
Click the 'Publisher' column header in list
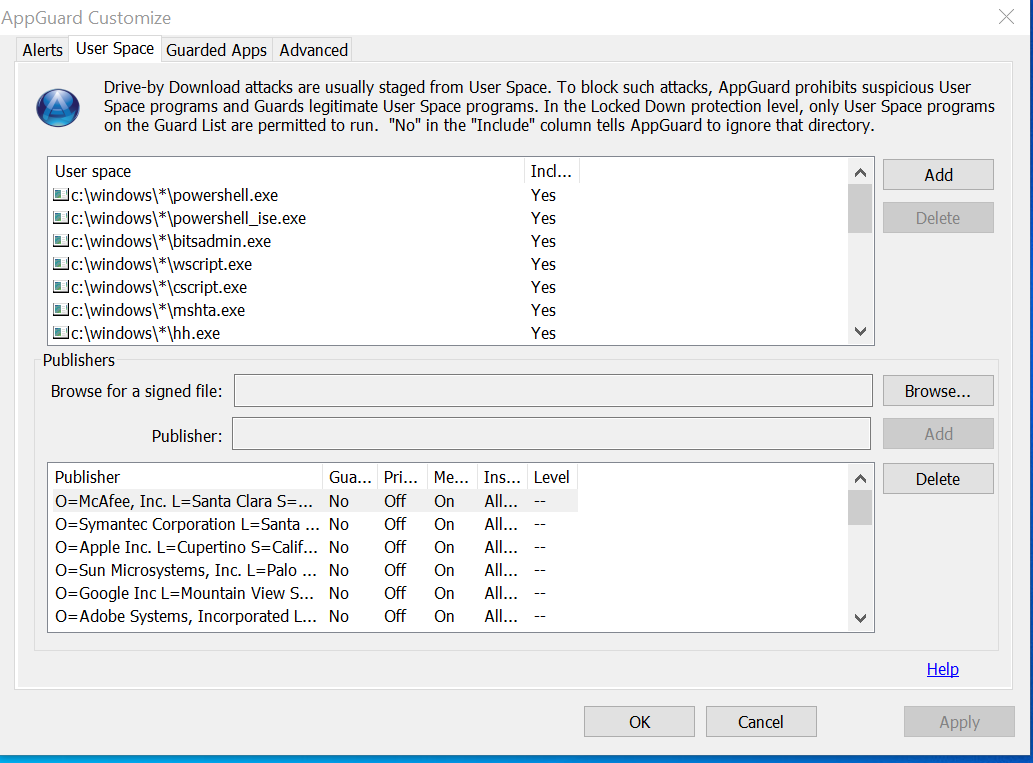[x=185, y=477]
